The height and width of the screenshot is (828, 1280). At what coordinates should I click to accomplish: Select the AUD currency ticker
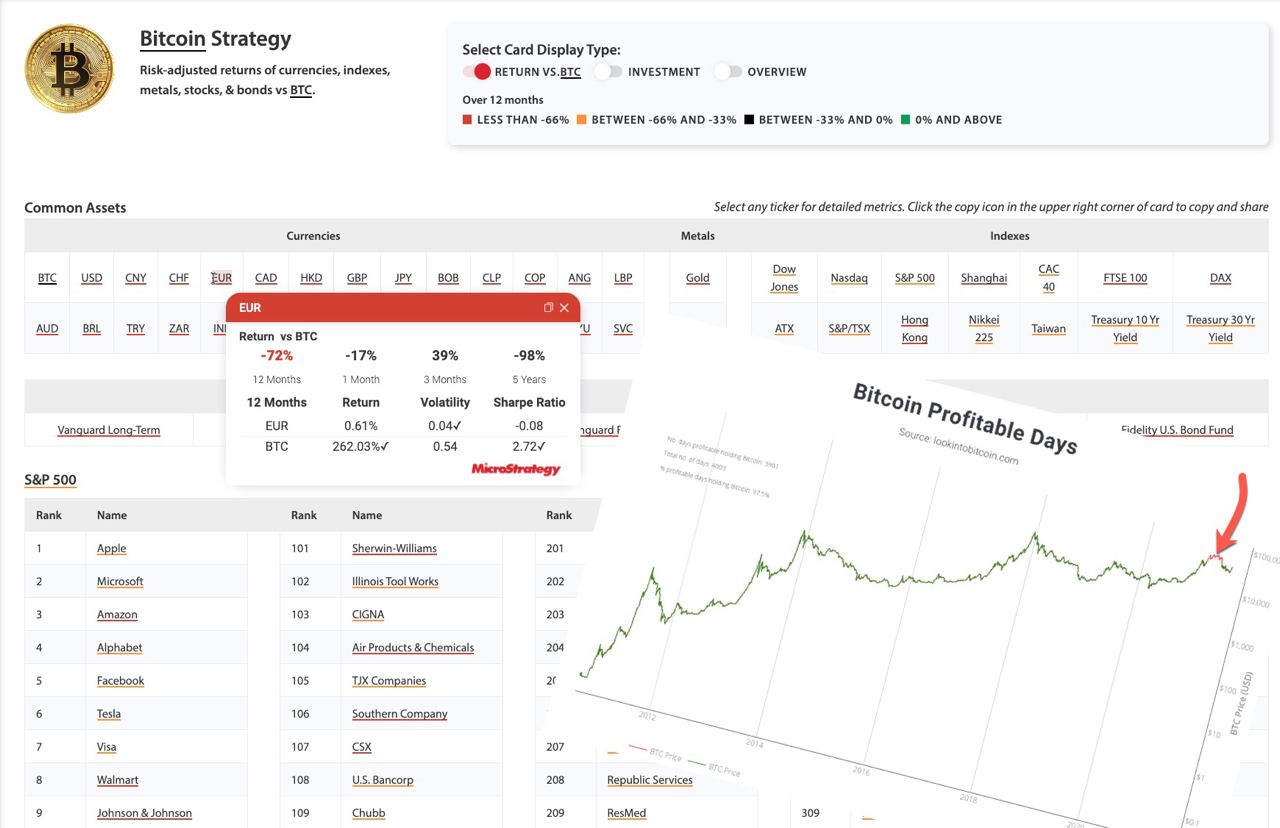tap(47, 329)
